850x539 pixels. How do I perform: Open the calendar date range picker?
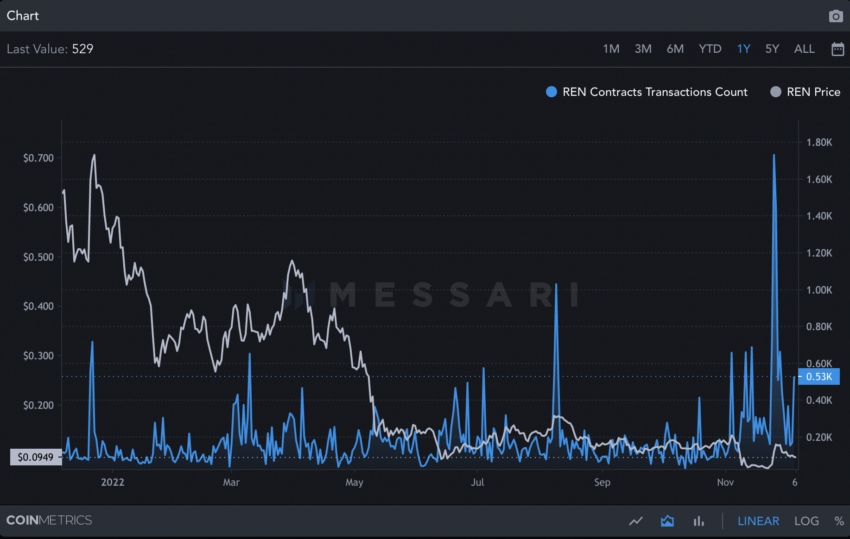[x=838, y=49]
